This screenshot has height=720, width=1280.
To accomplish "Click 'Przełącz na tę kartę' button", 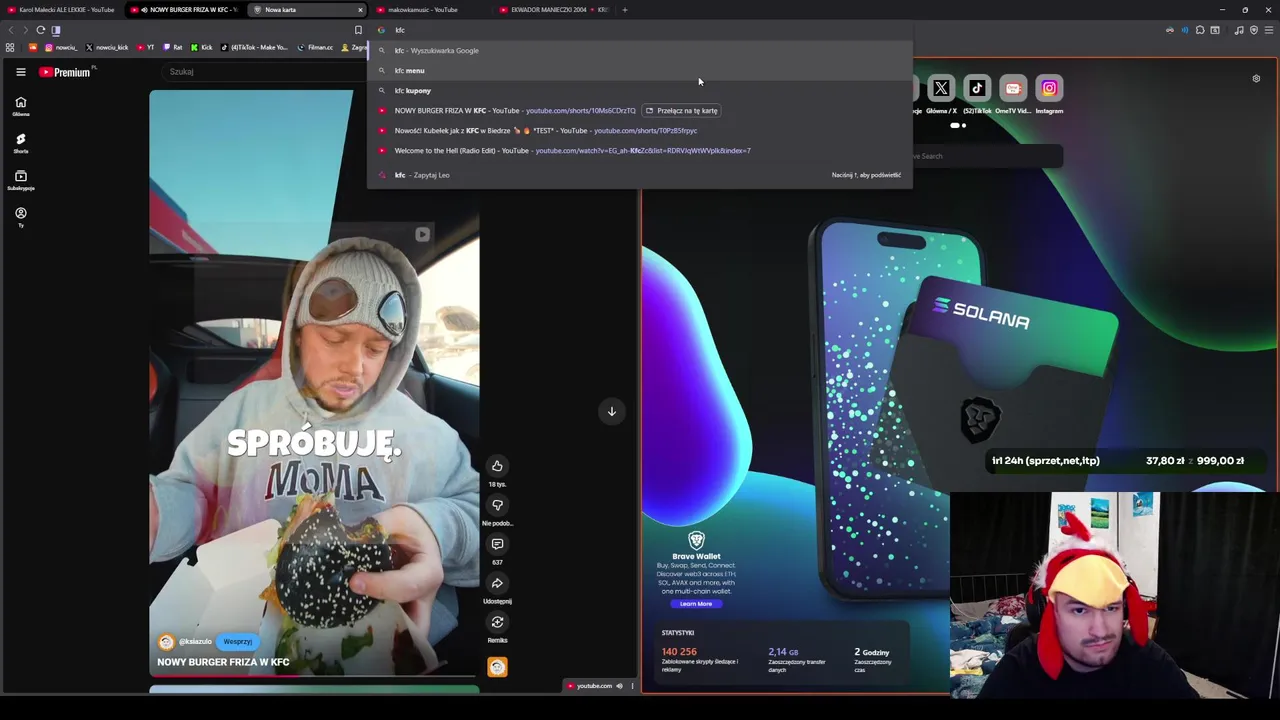I will point(681,111).
